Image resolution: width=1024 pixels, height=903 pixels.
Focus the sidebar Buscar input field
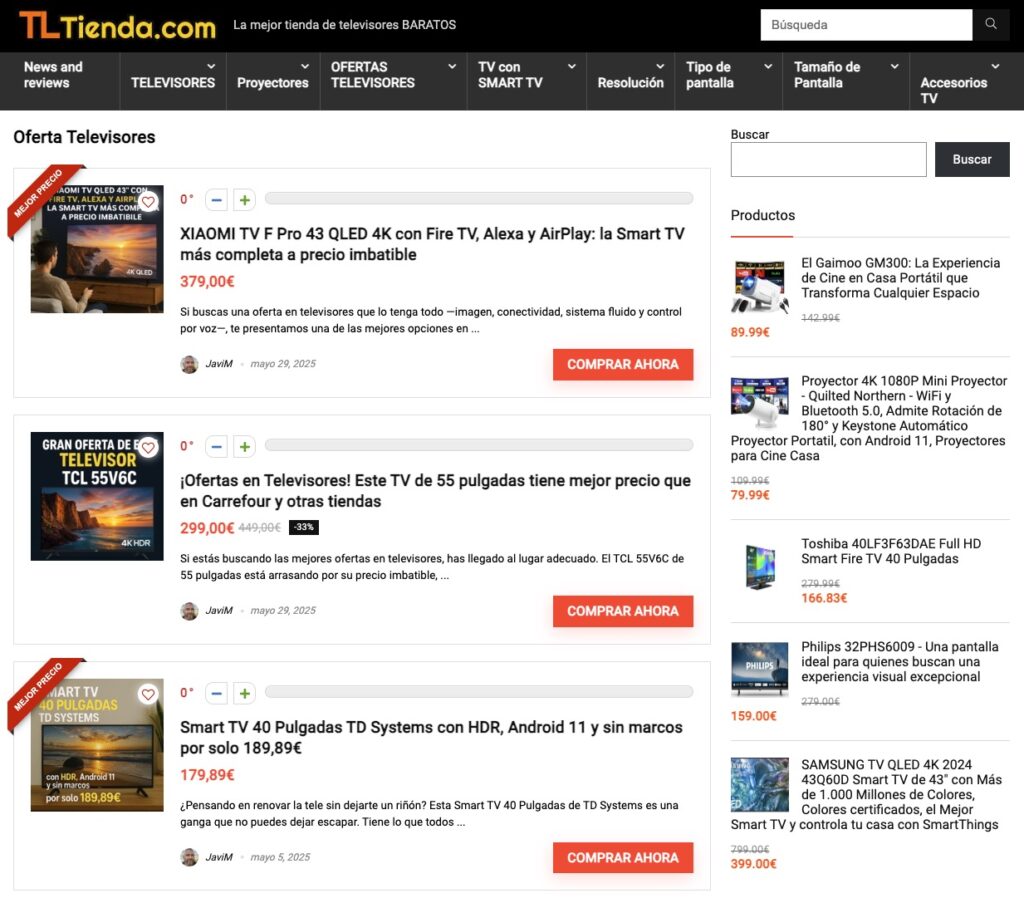coord(828,159)
